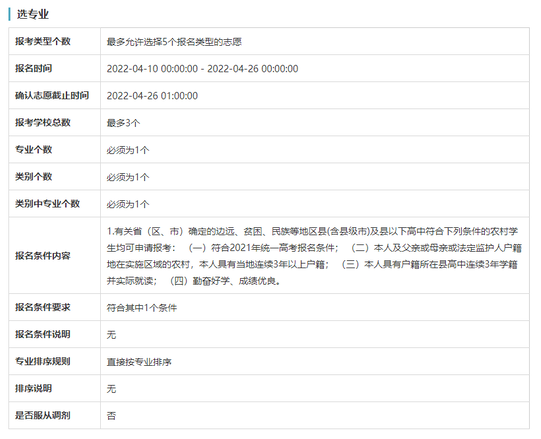Select the 报考学校总数 label
Image resolution: width=541 pixels, height=439 pixels.
tap(43, 122)
